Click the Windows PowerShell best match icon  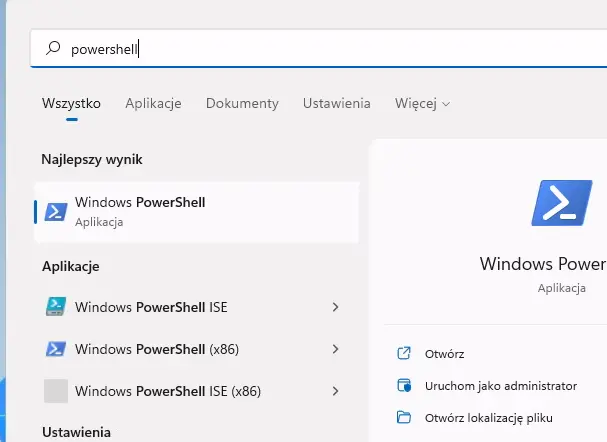[56, 211]
